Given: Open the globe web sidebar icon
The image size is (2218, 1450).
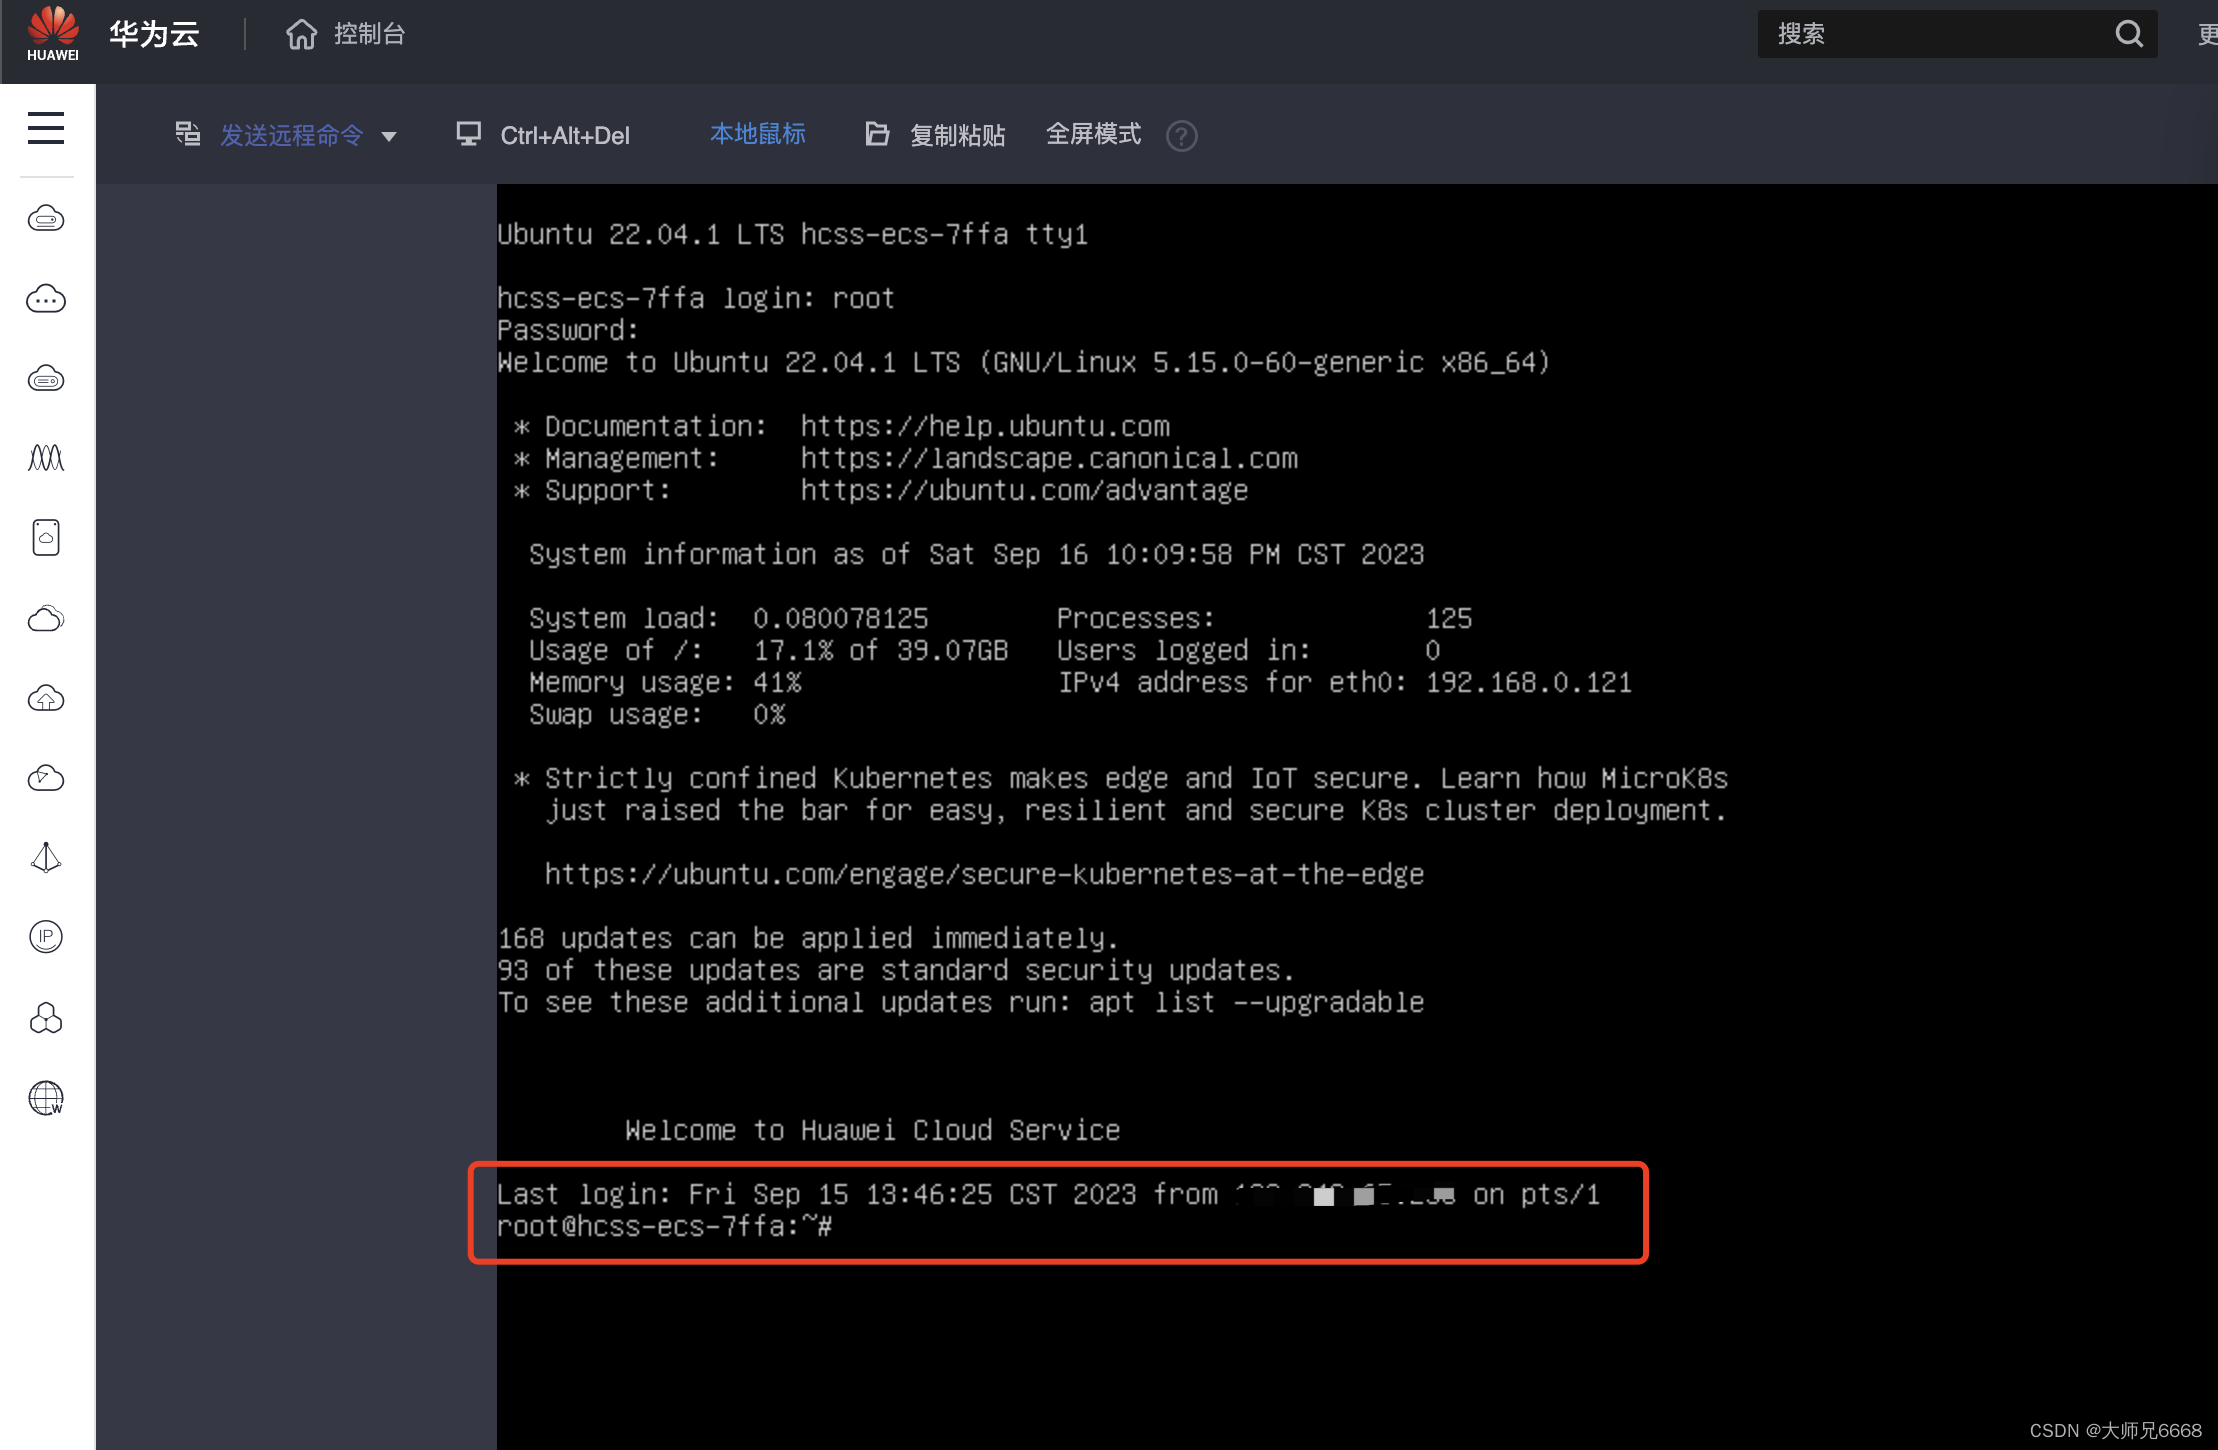Looking at the screenshot, I should pos(46,1098).
